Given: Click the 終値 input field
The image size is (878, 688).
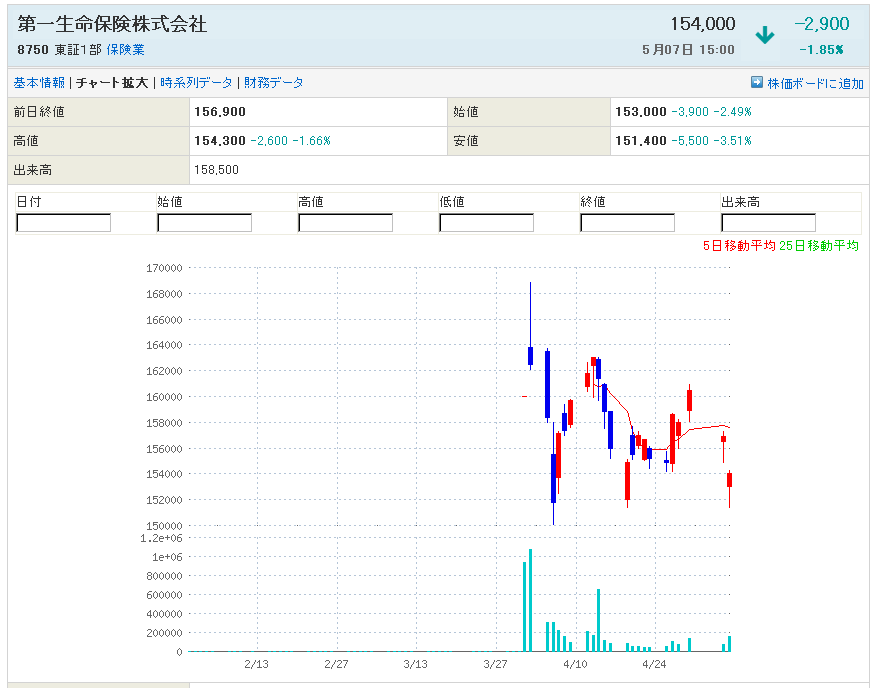Looking at the screenshot, I should [x=628, y=223].
